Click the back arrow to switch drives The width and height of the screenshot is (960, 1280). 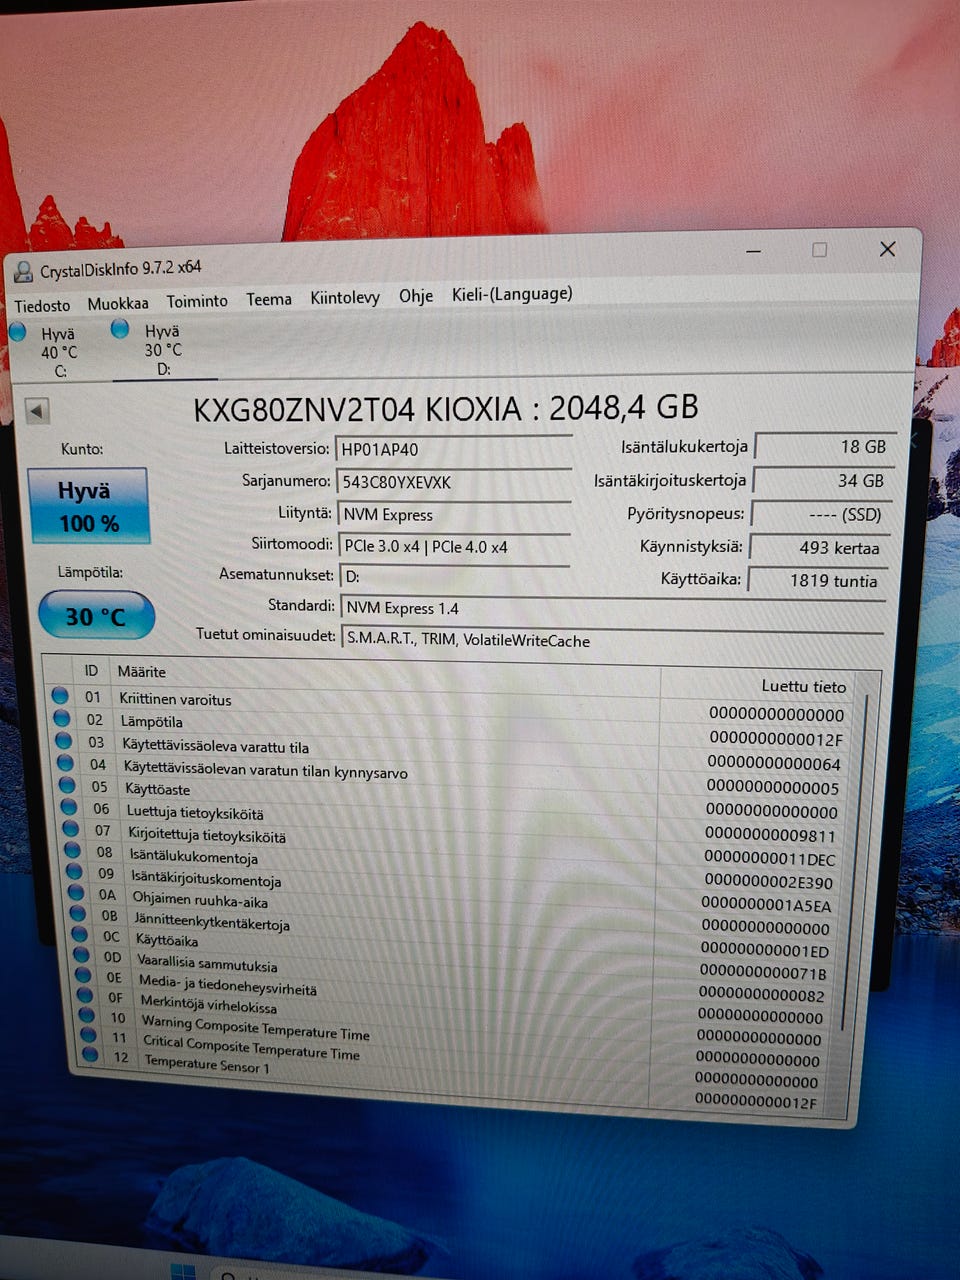coord(37,408)
